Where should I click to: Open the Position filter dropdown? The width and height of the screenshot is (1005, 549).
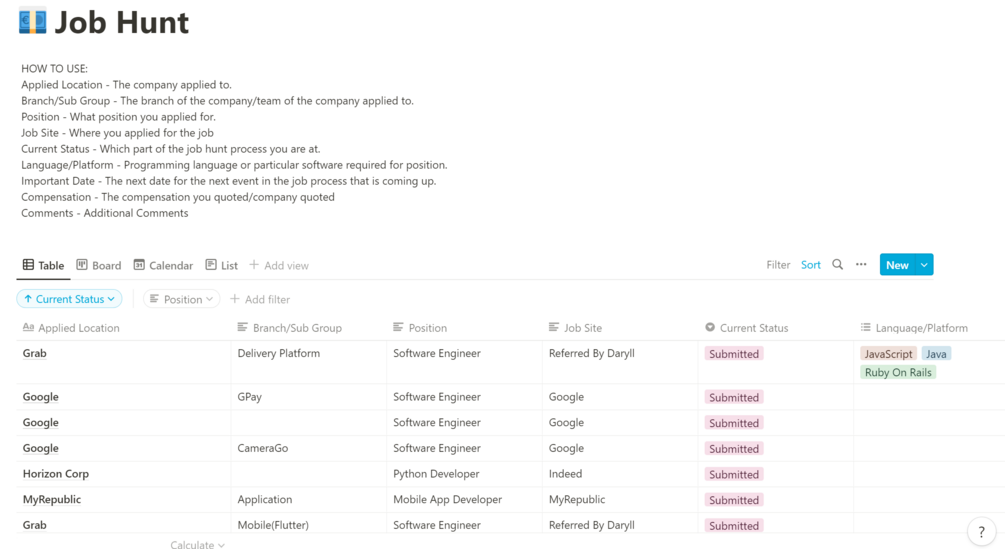pos(182,299)
